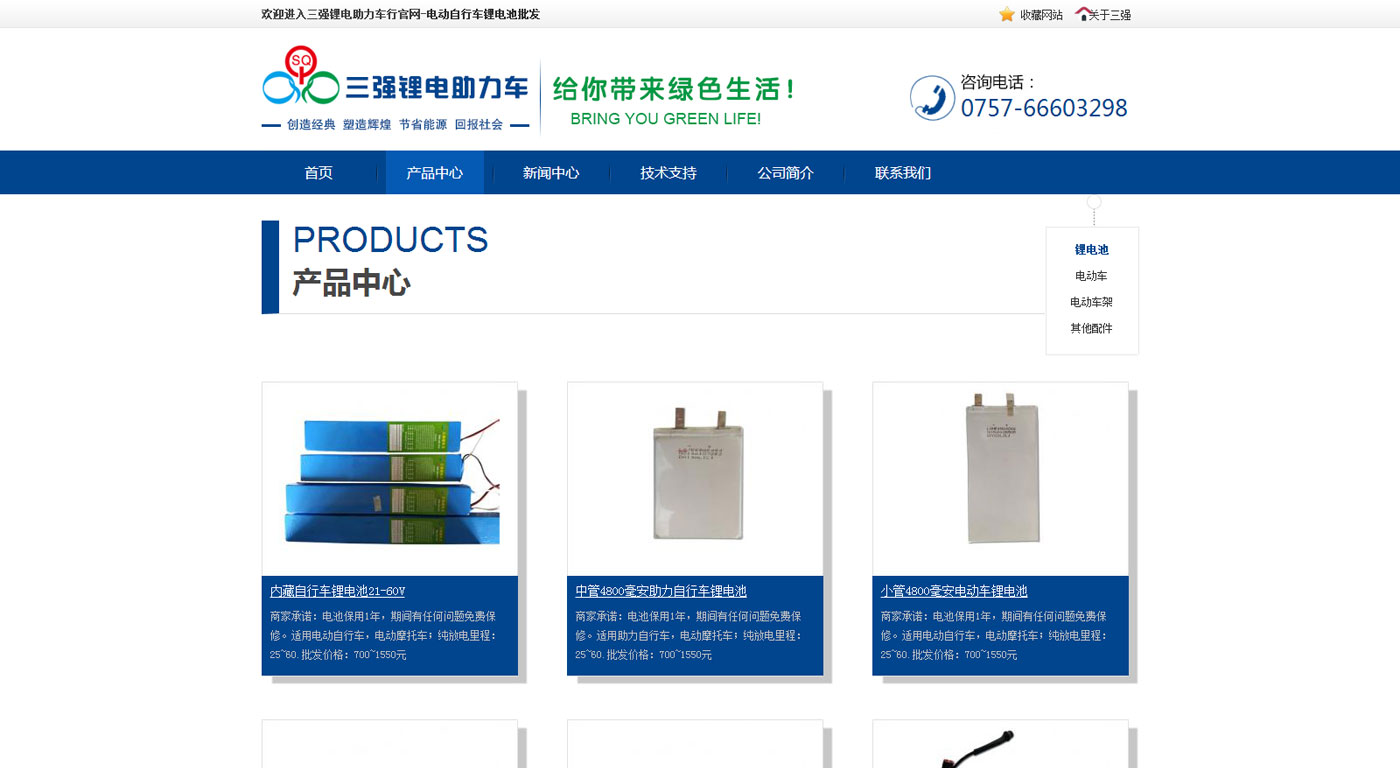Open the 公司简介 page
Viewport: 1400px width, 768px height.
(x=785, y=173)
